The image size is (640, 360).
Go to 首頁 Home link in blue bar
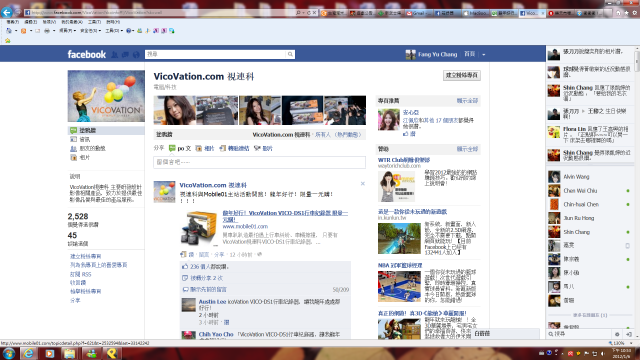469,54
